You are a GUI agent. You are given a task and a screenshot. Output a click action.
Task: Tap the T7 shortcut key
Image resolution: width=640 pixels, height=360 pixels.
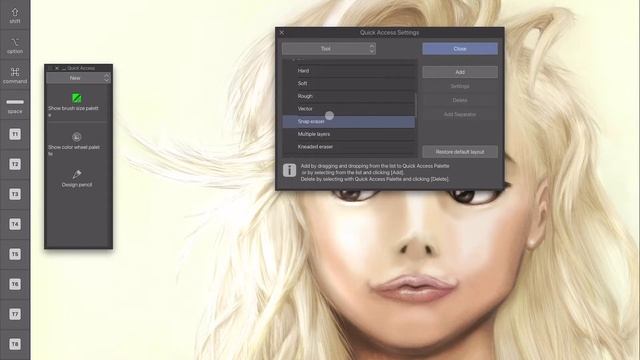tap(15, 314)
